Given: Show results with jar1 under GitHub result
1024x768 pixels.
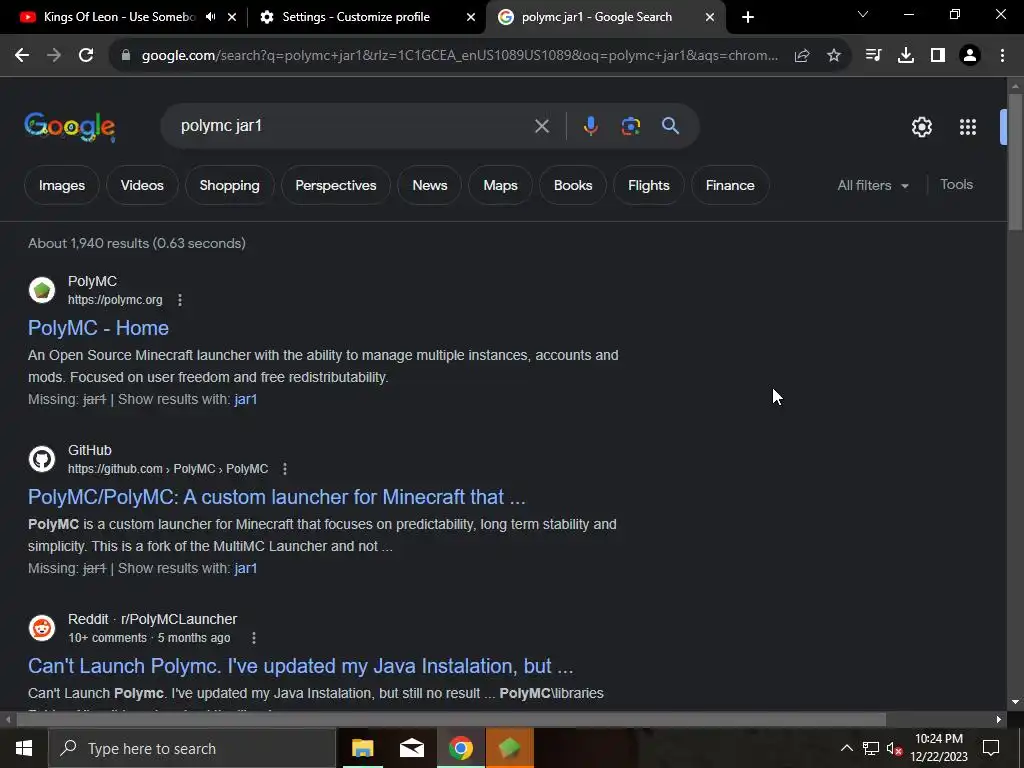Looking at the screenshot, I should pos(246,568).
